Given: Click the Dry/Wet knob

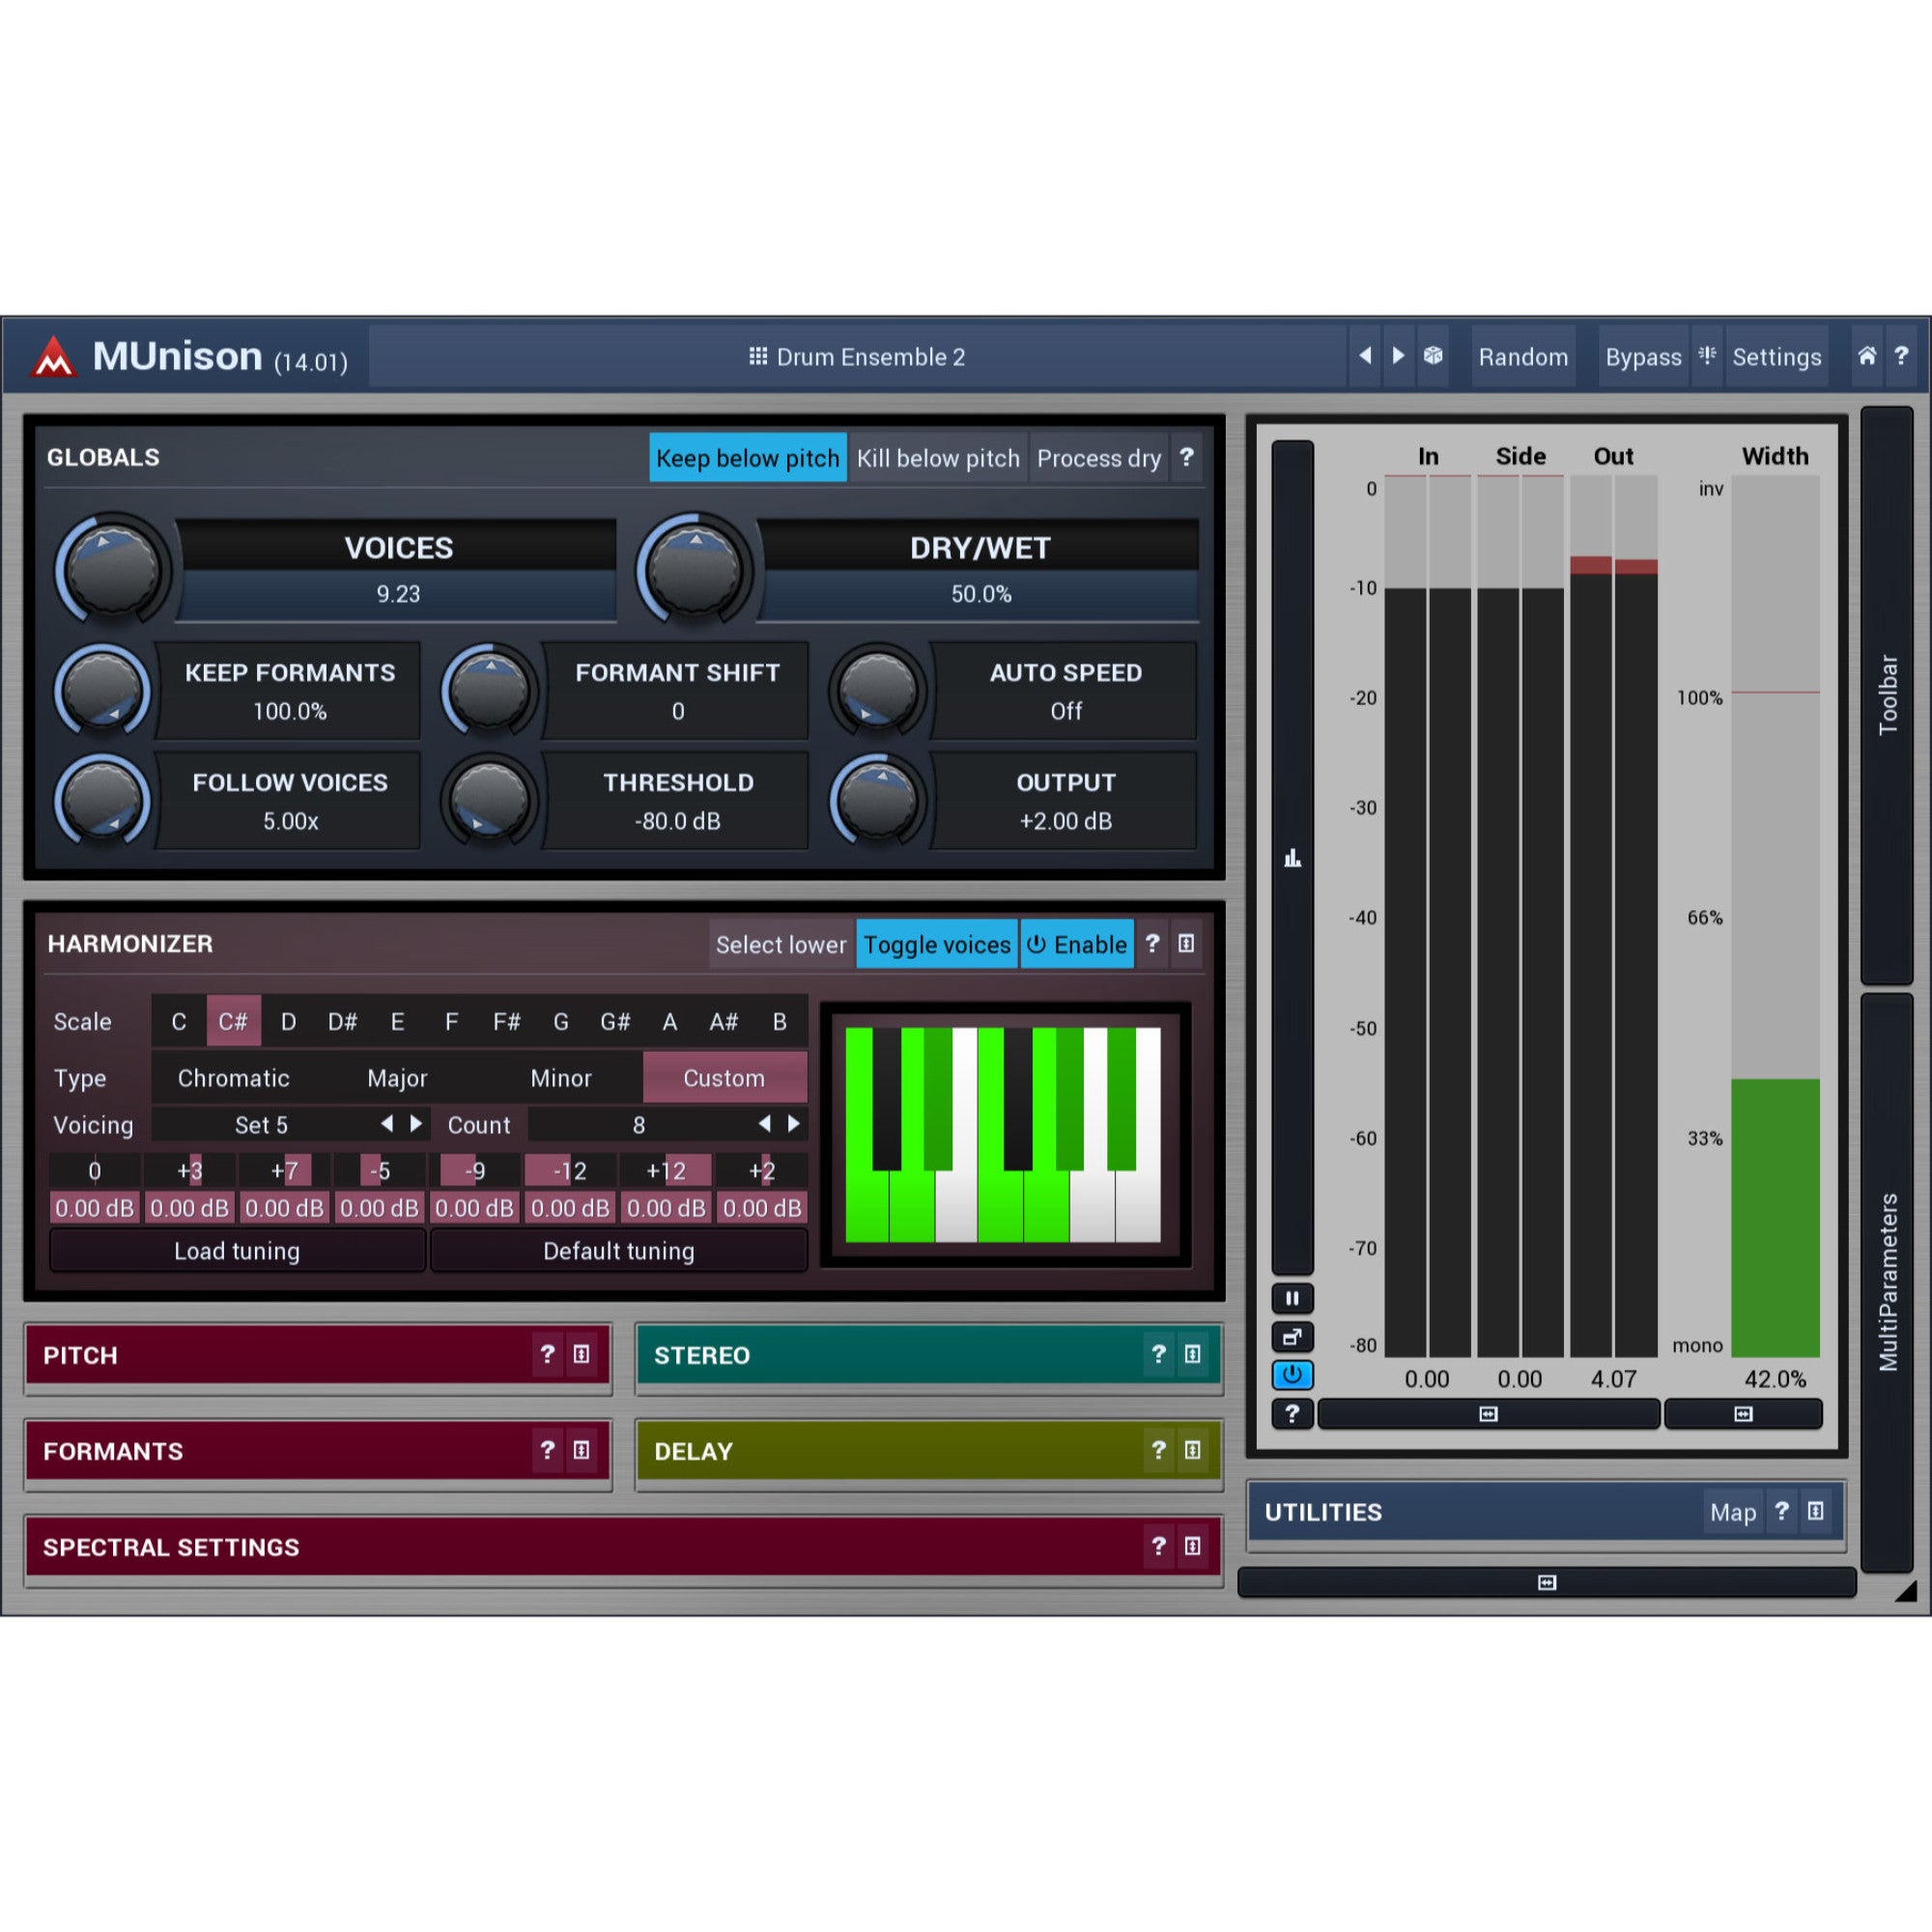Looking at the screenshot, I should (x=694, y=570).
